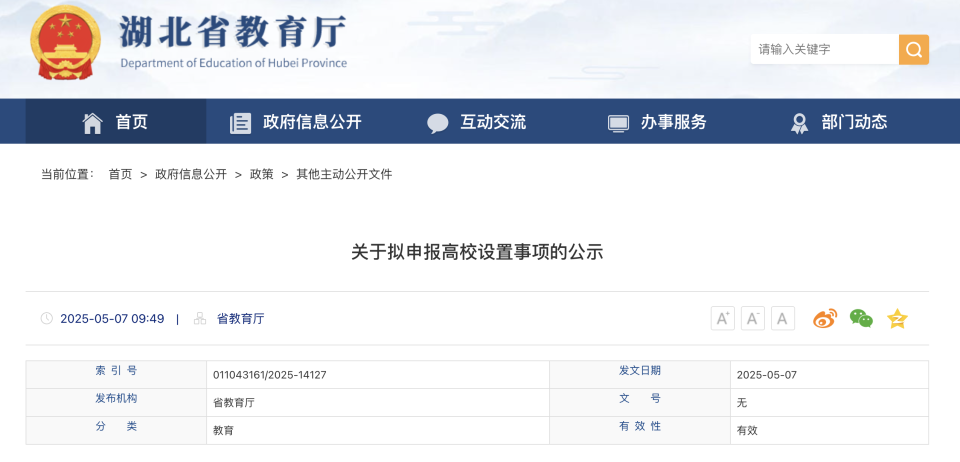Click the 请输入关键字 search field

tap(824, 50)
